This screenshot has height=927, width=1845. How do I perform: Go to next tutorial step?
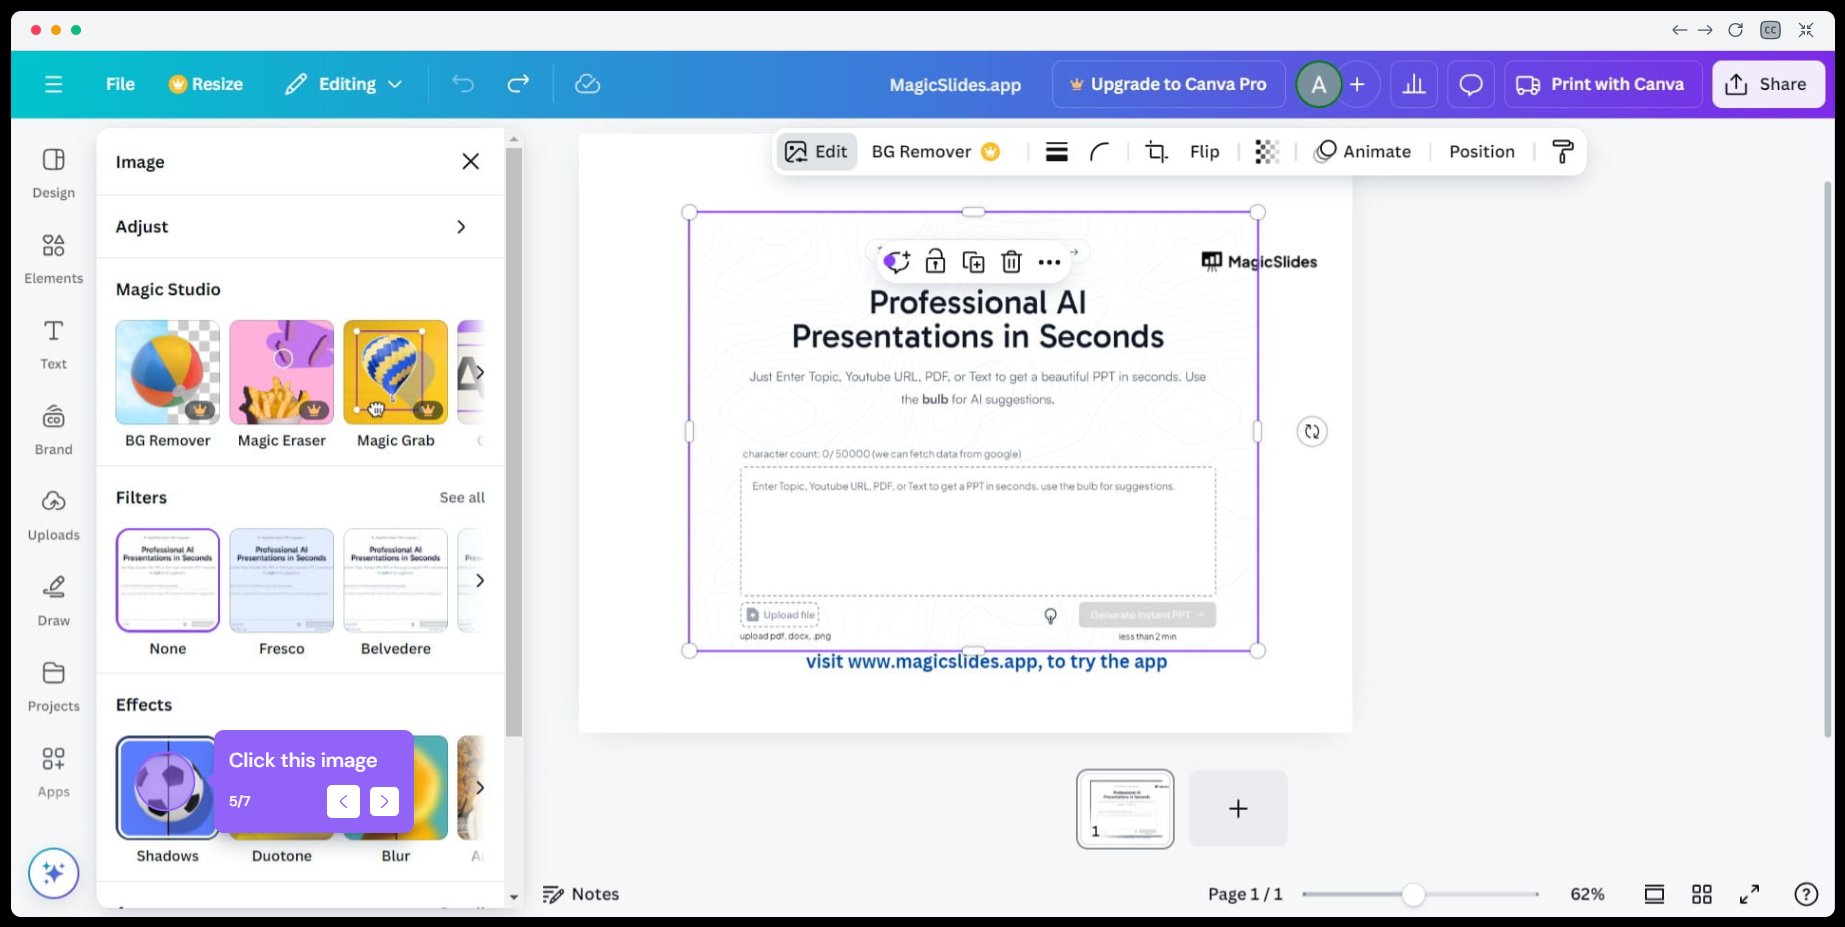384,801
